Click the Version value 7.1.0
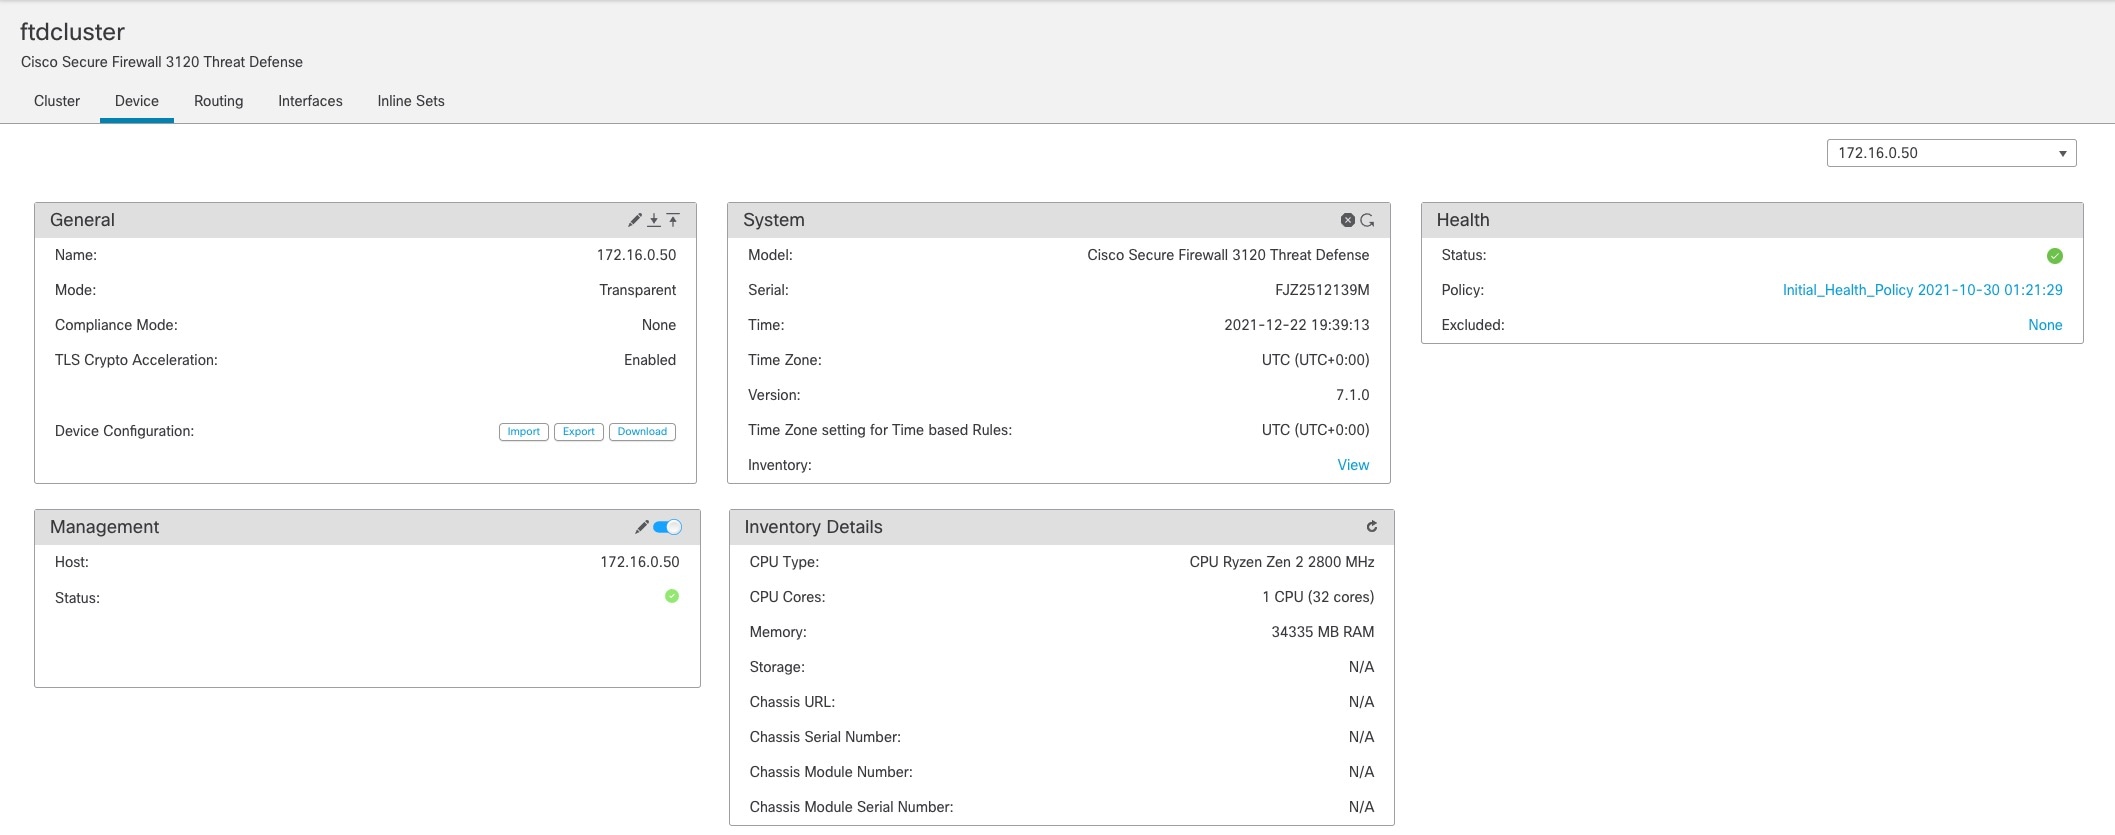2115x835 pixels. click(x=1352, y=395)
